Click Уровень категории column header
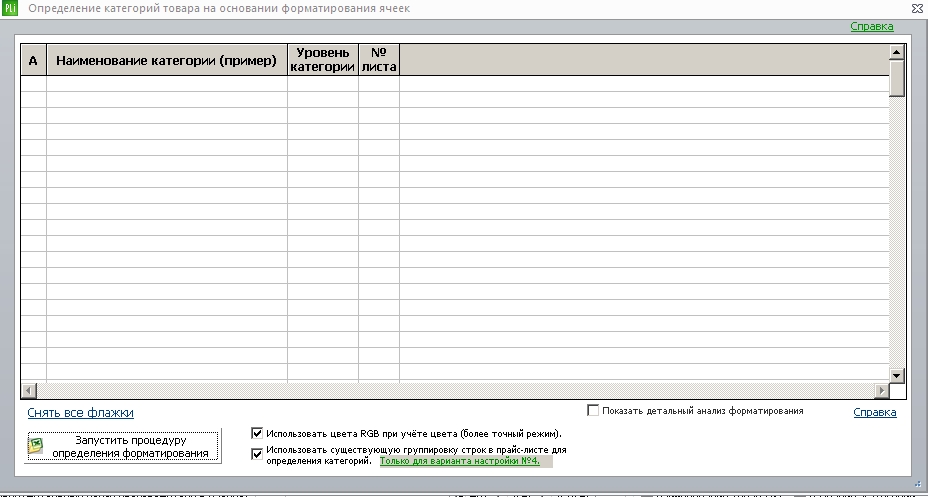Screen dimensions: 928x497 [323, 60]
